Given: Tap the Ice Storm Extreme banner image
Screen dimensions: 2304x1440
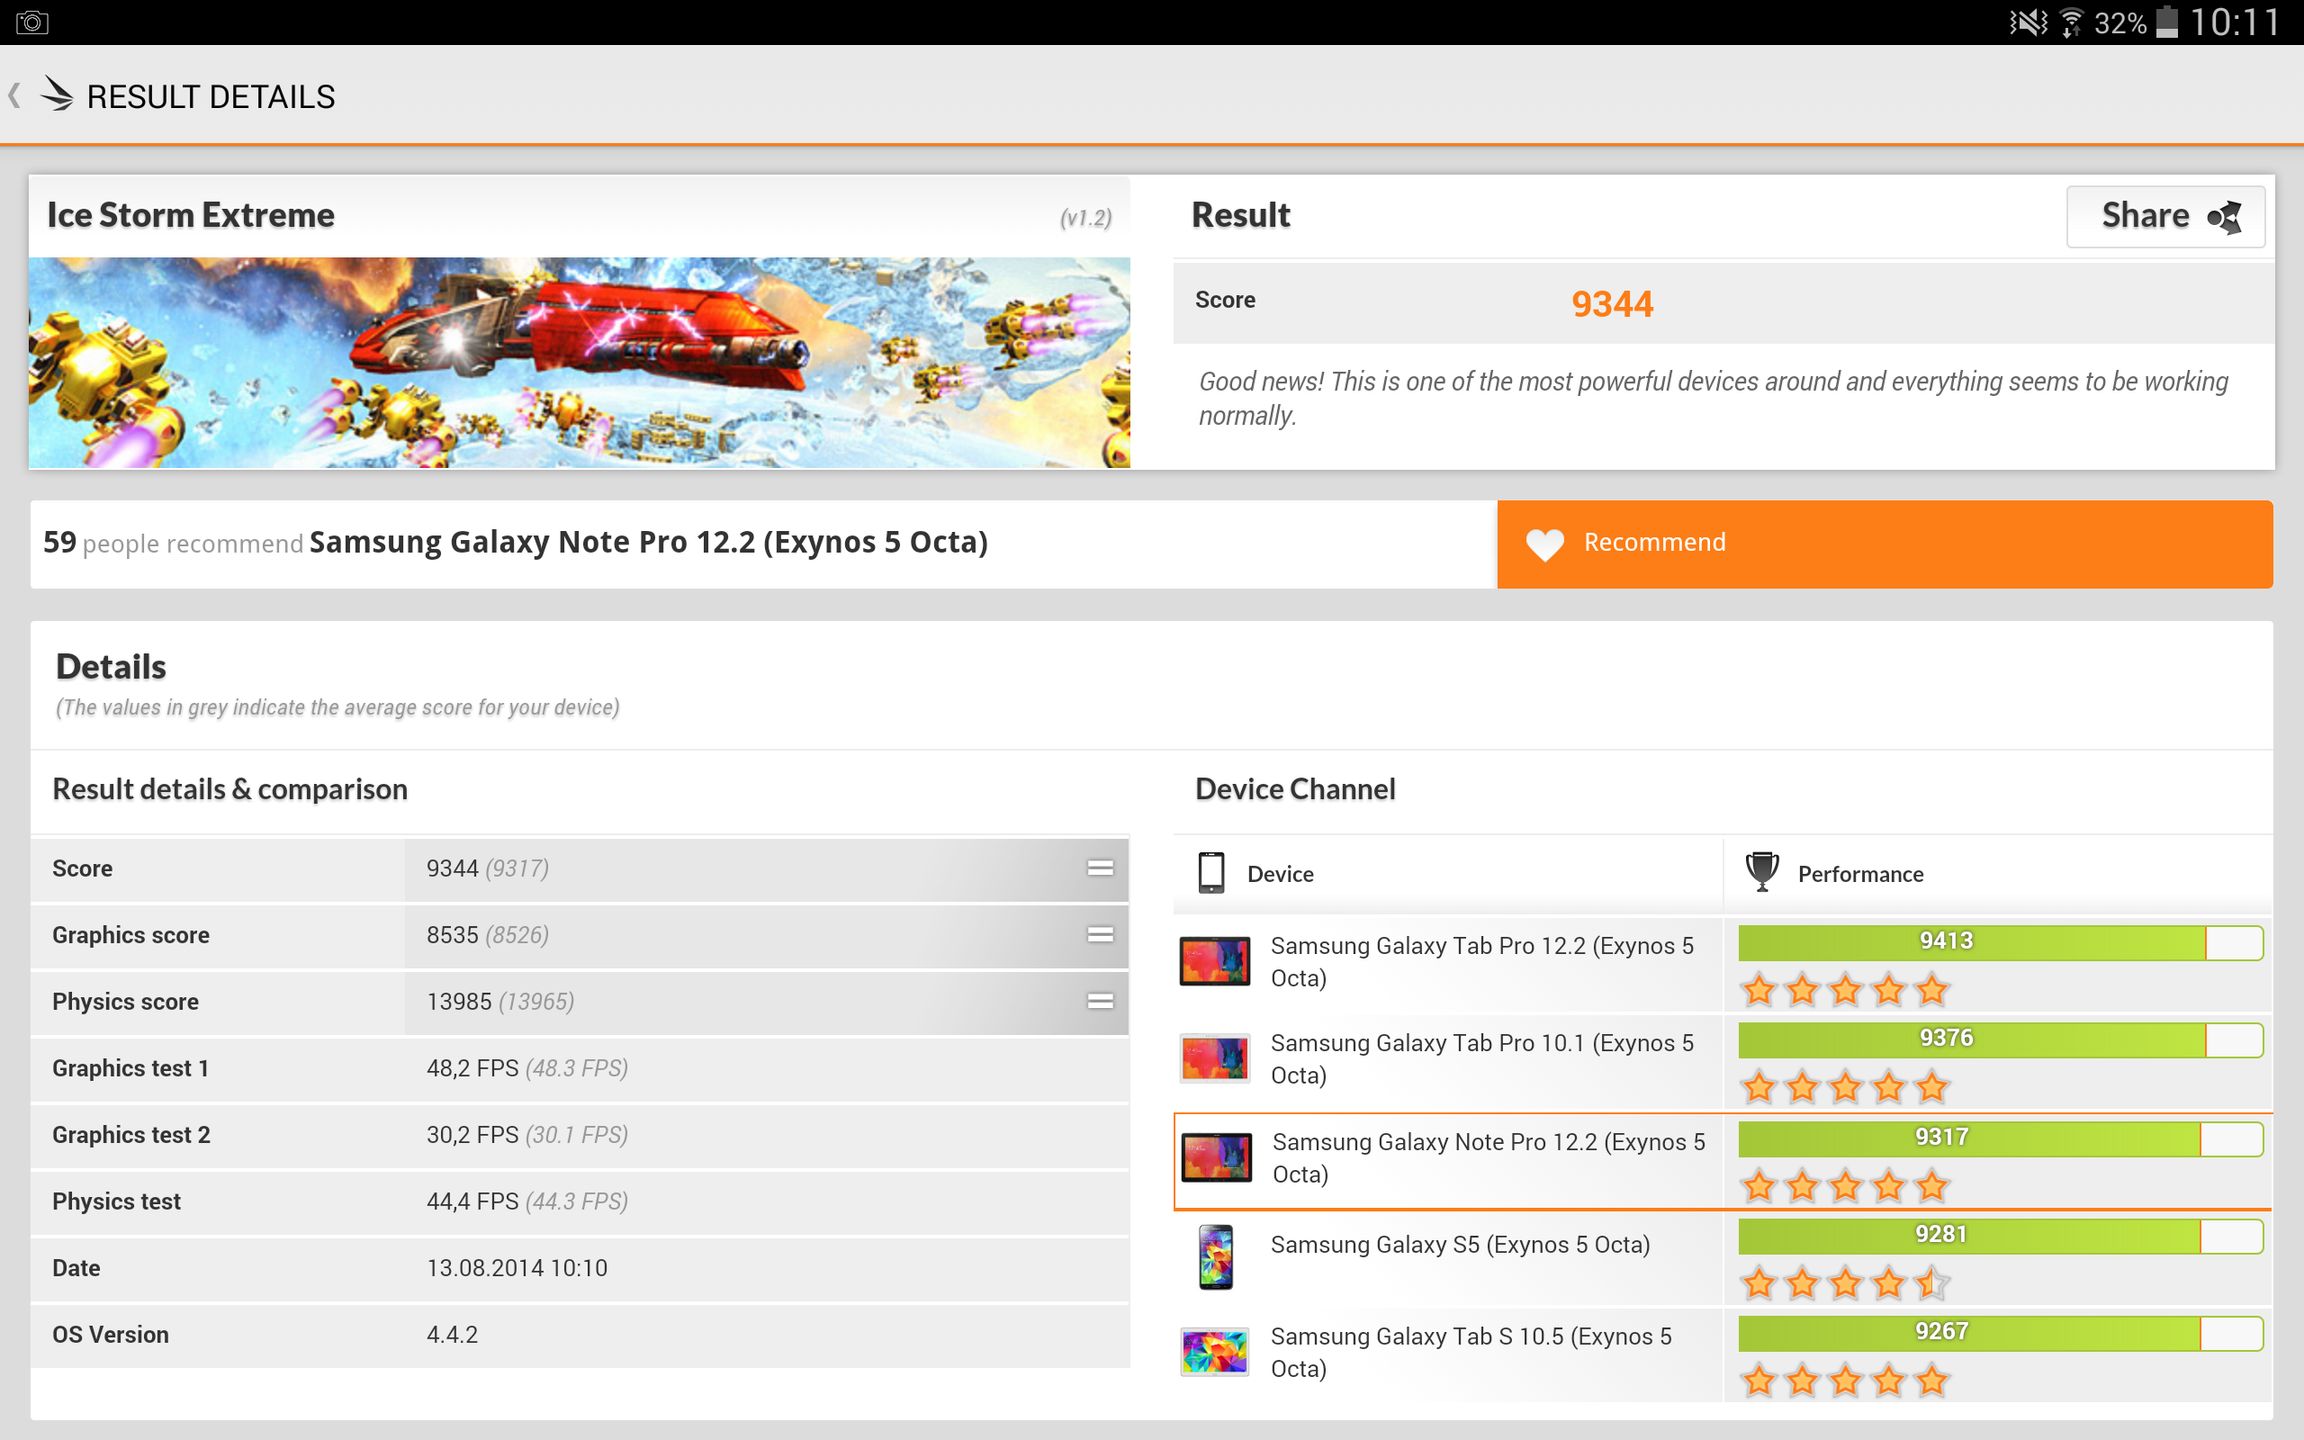Looking at the screenshot, I should pyautogui.click(x=579, y=362).
